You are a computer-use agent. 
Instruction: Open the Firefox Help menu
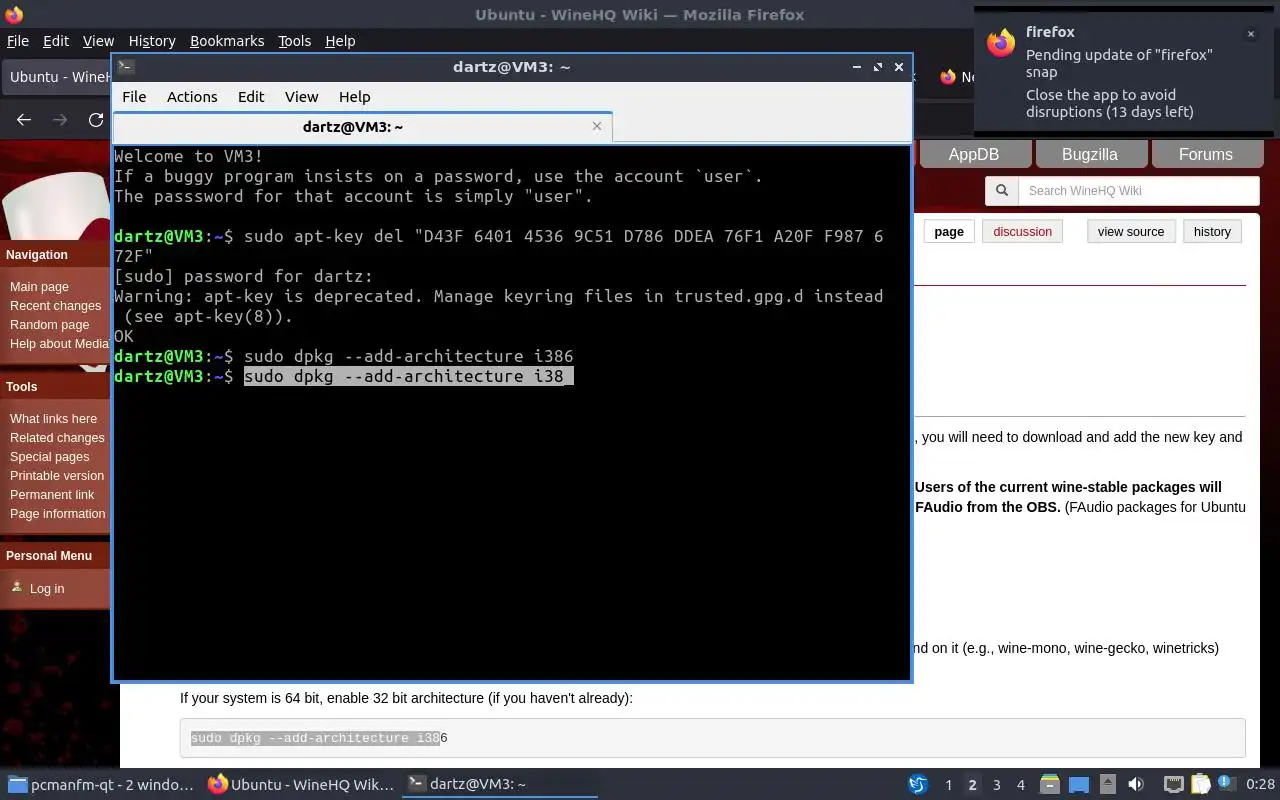340,41
